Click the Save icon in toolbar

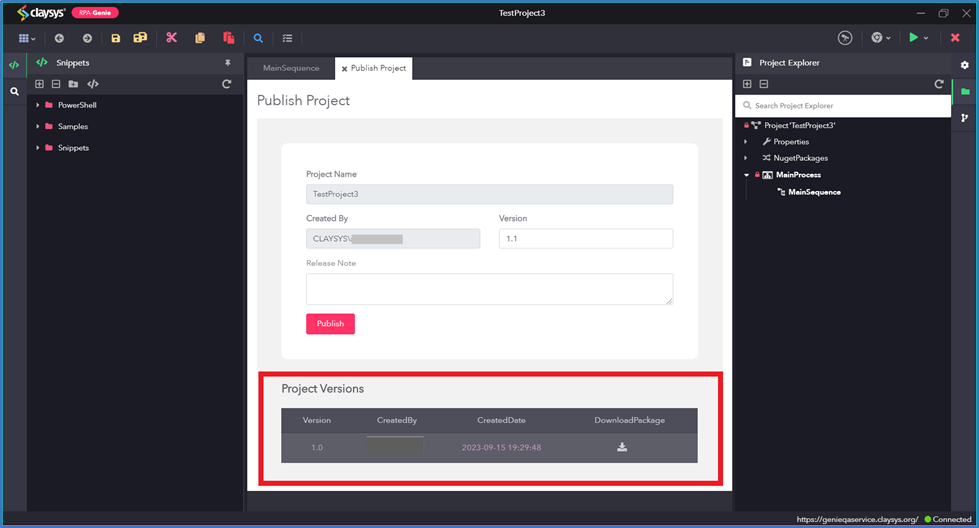point(116,38)
